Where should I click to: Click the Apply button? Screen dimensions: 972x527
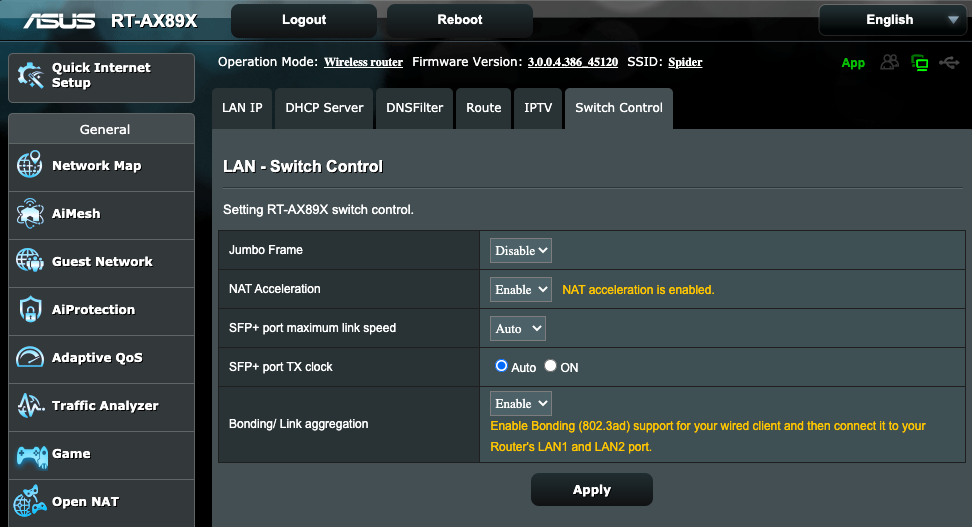pyautogui.click(x=592, y=490)
